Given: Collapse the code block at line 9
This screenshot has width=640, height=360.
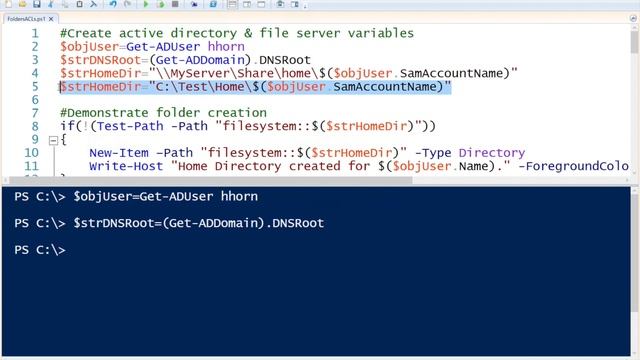Looking at the screenshot, I should point(53,140).
